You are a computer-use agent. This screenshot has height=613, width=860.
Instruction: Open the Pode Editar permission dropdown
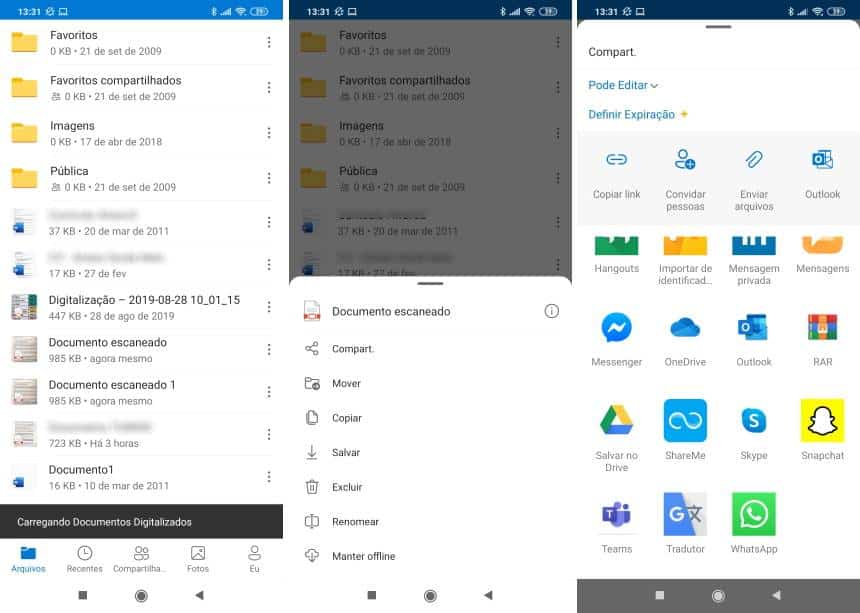(x=623, y=85)
